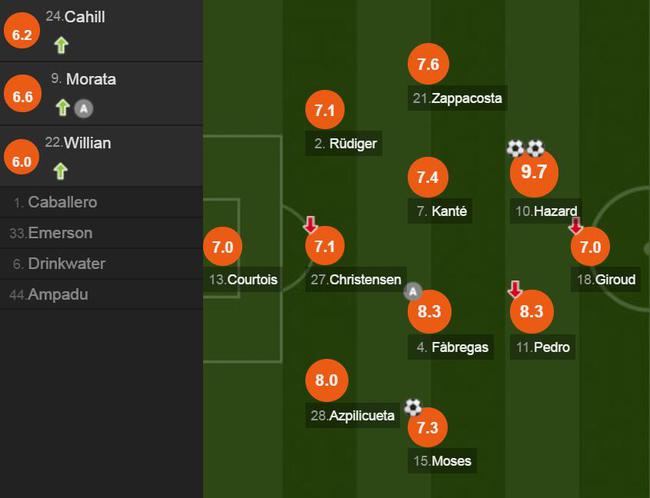The height and width of the screenshot is (498, 650).
Task: Select Emerson in the substitutes list
Action: [101, 233]
